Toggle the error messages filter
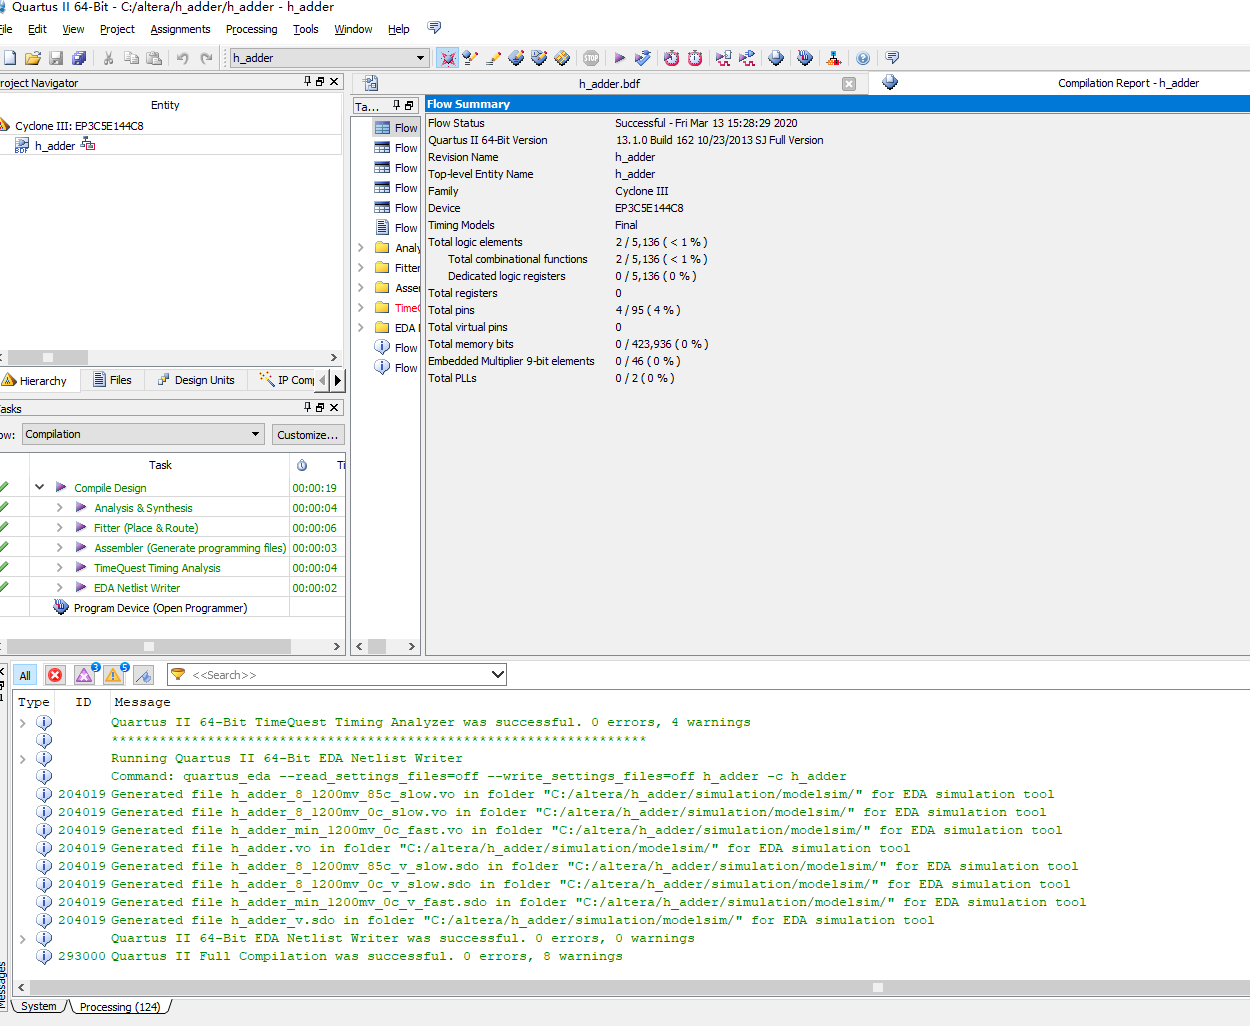1250x1026 pixels. [55, 675]
